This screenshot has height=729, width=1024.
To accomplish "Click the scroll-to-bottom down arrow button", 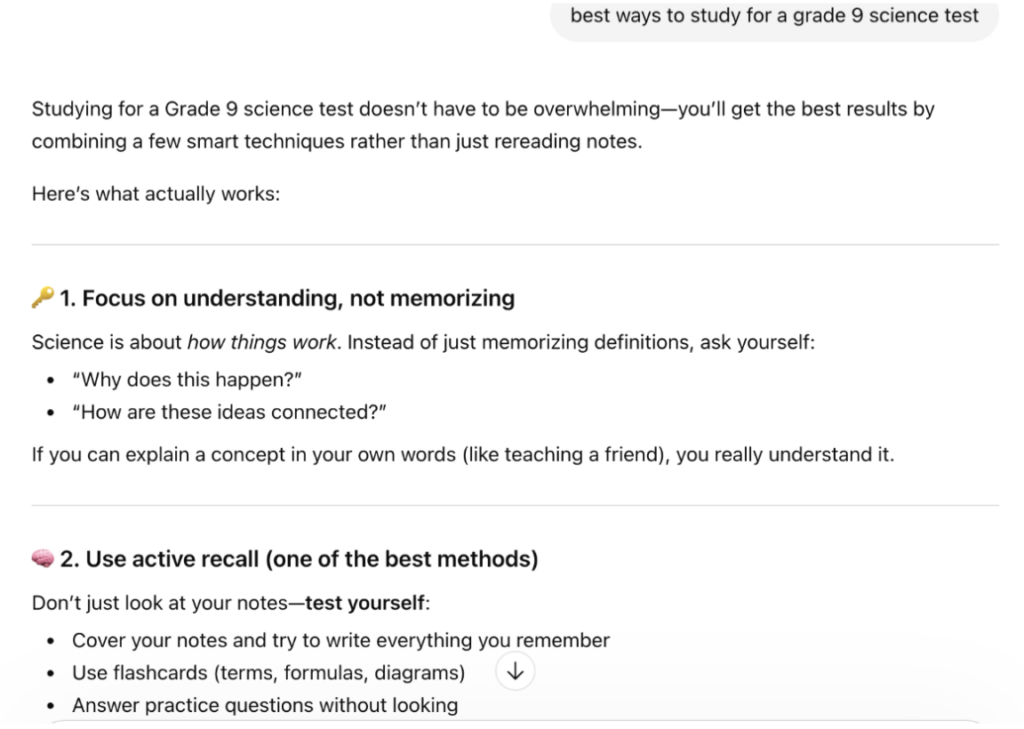I will [515, 672].
